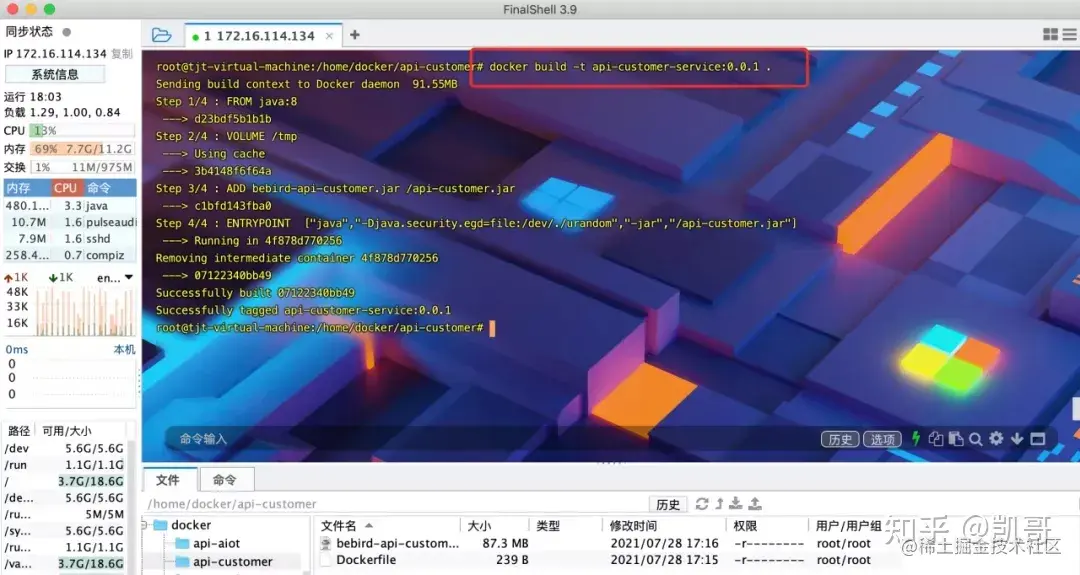Image resolution: width=1080 pixels, height=575 pixels.
Task: Sort files by 修改时间 column header
Action: coord(665,525)
